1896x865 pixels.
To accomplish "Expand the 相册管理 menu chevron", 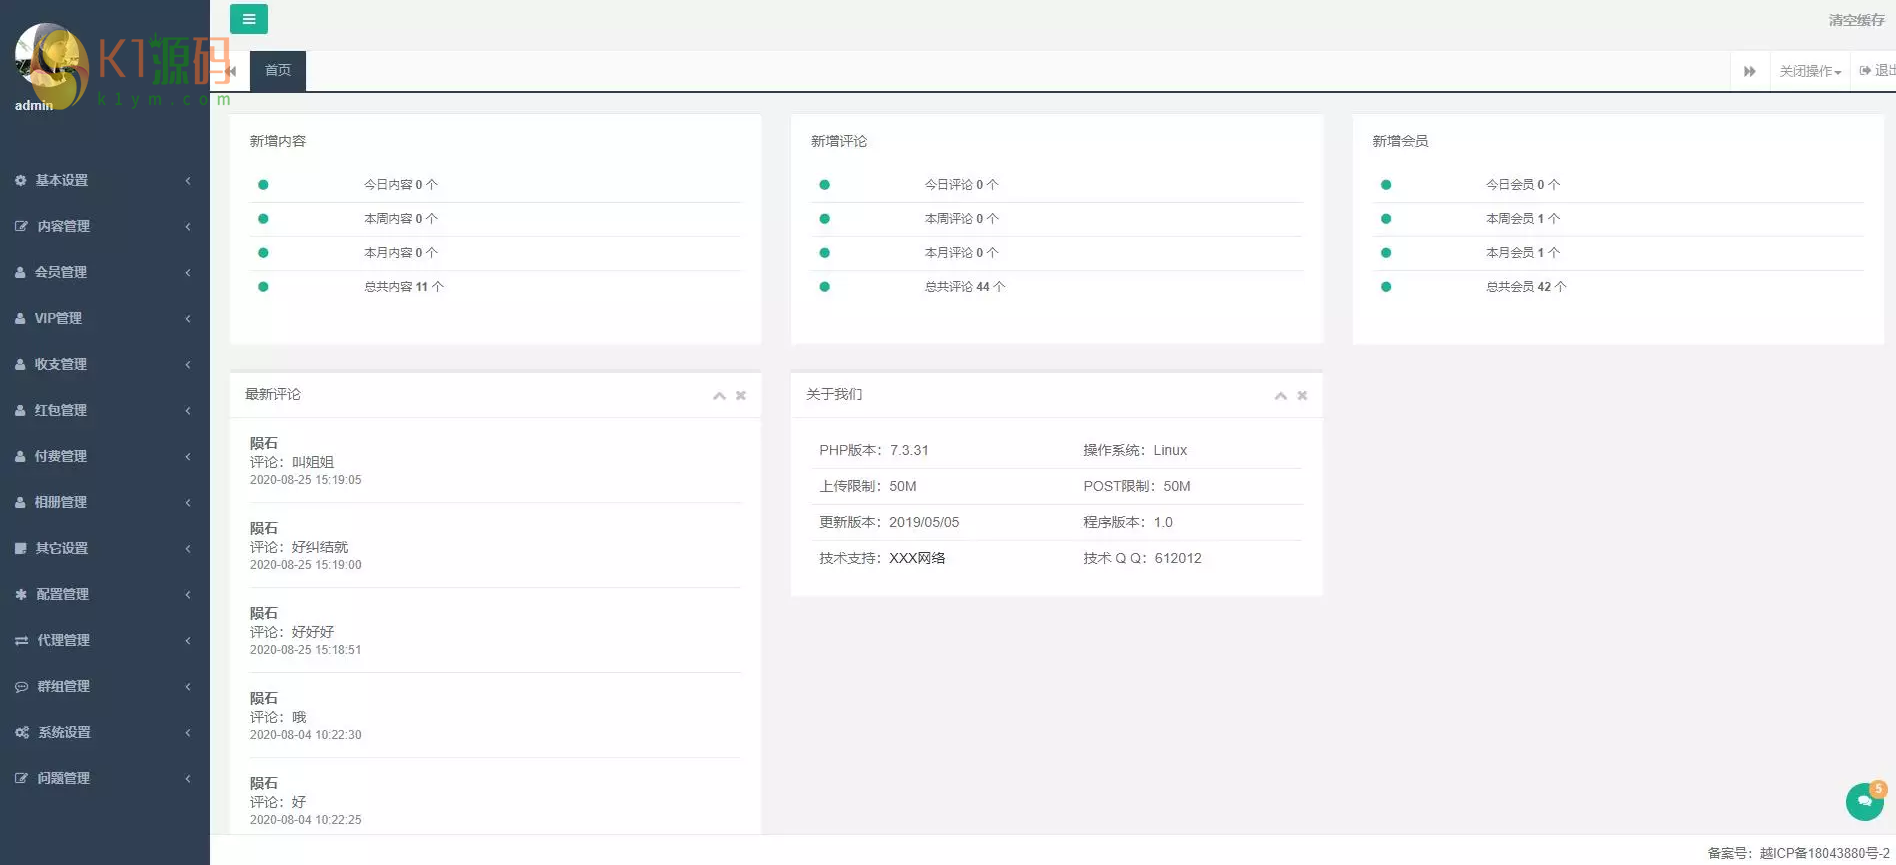I will coord(188,502).
